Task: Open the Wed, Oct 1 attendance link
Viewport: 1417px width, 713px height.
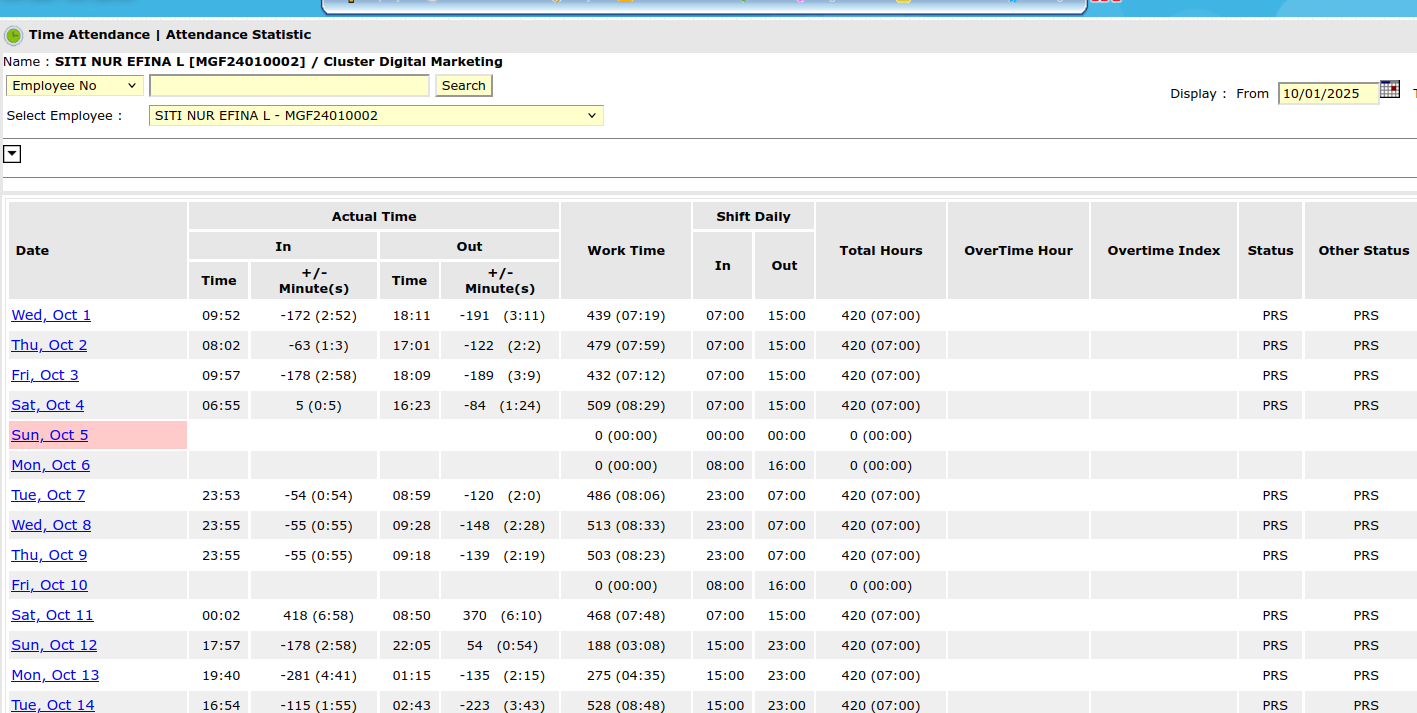Action: pos(51,315)
